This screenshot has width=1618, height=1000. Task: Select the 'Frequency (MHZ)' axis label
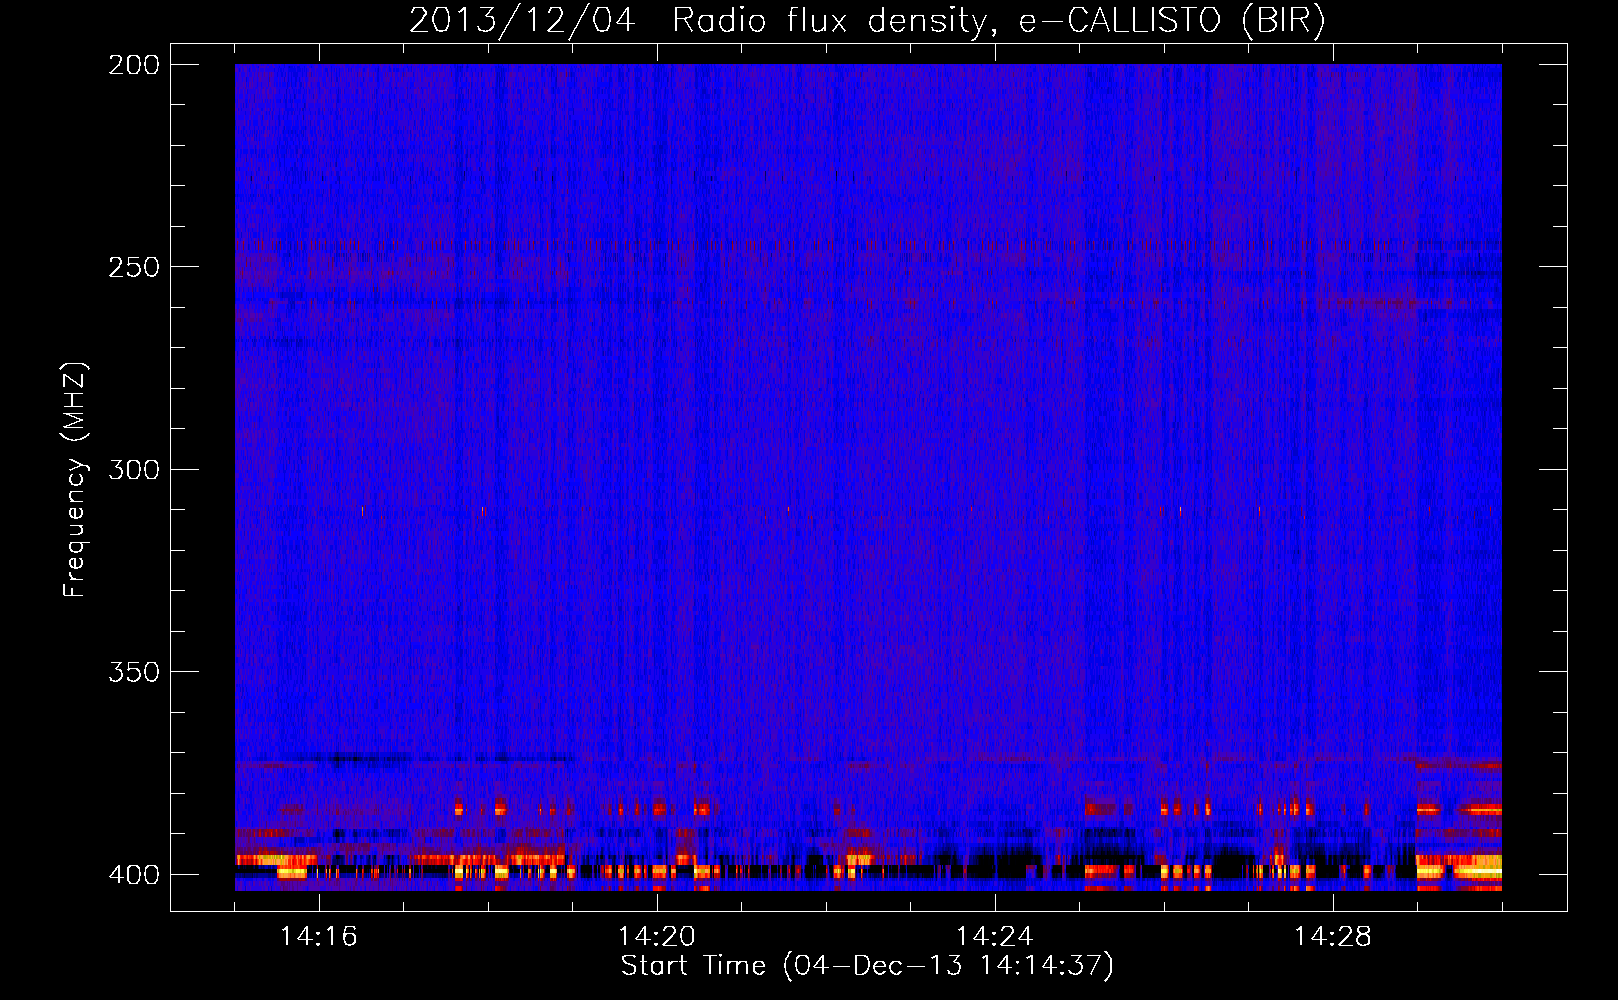click(75, 480)
